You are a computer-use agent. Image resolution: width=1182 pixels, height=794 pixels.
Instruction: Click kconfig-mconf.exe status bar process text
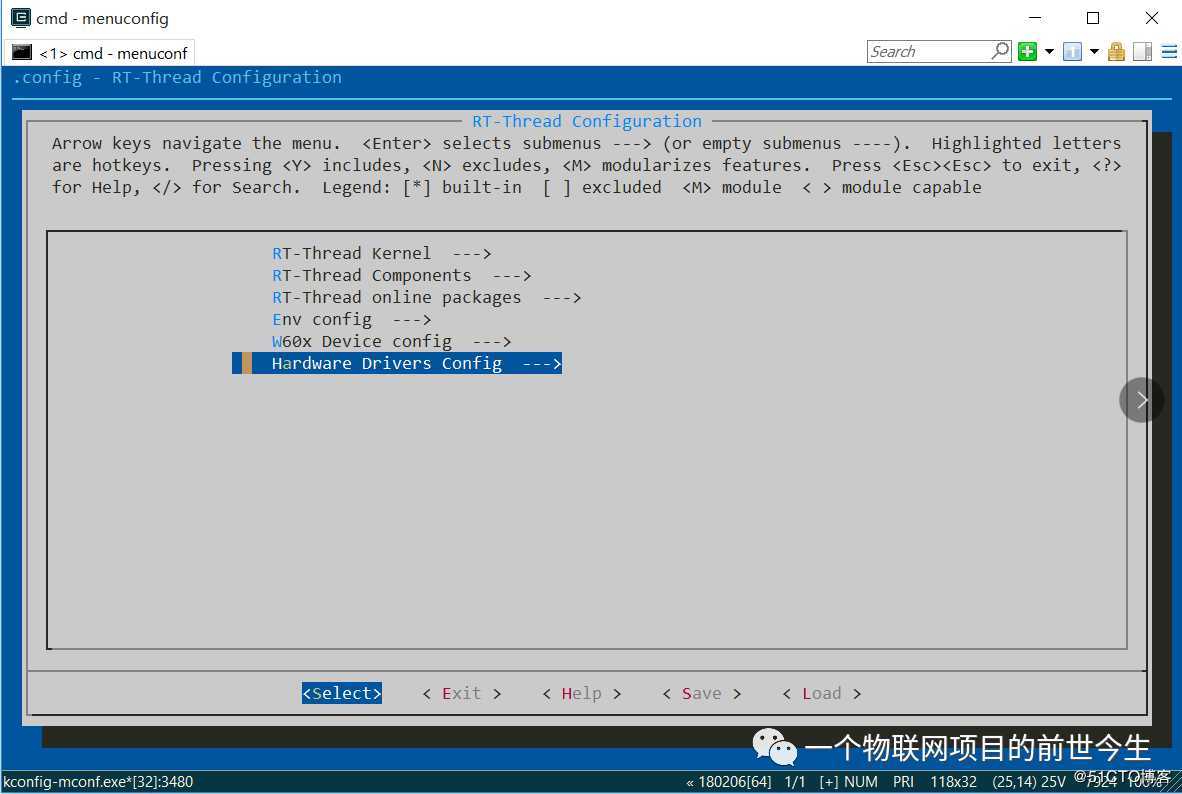click(98, 782)
